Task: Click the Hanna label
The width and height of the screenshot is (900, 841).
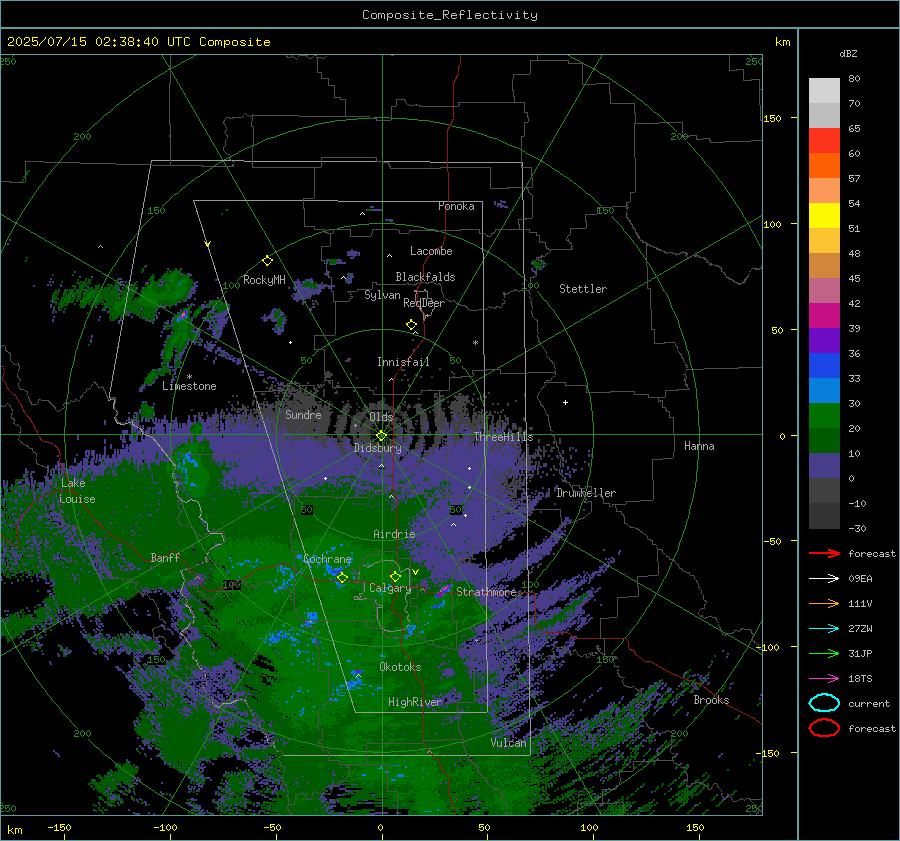Action: pos(699,446)
